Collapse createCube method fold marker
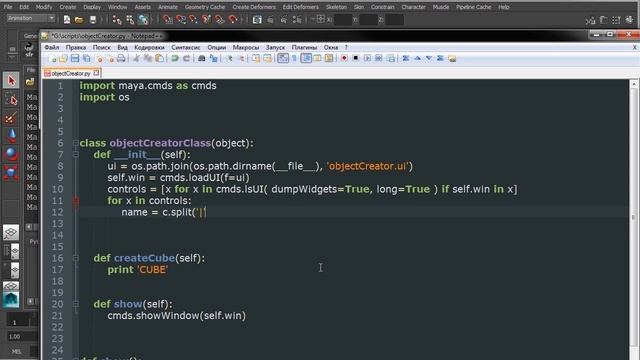The height and width of the screenshot is (360, 640). tap(76, 258)
